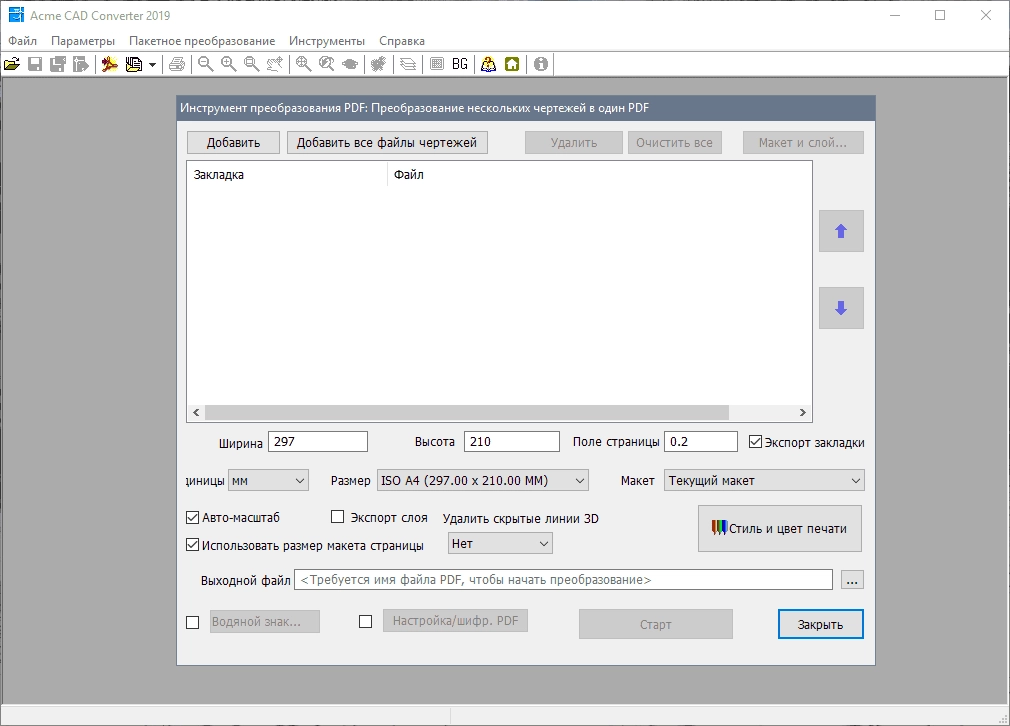Click the Высота input field
Viewport: 1010px width, 726px height.
click(x=511, y=442)
